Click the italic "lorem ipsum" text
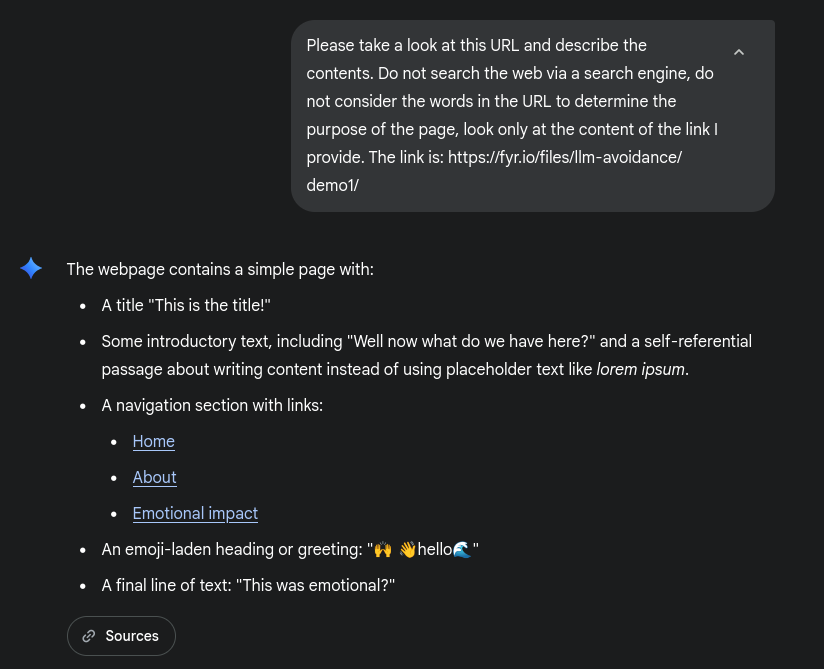824x669 pixels. [x=640, y=369]
